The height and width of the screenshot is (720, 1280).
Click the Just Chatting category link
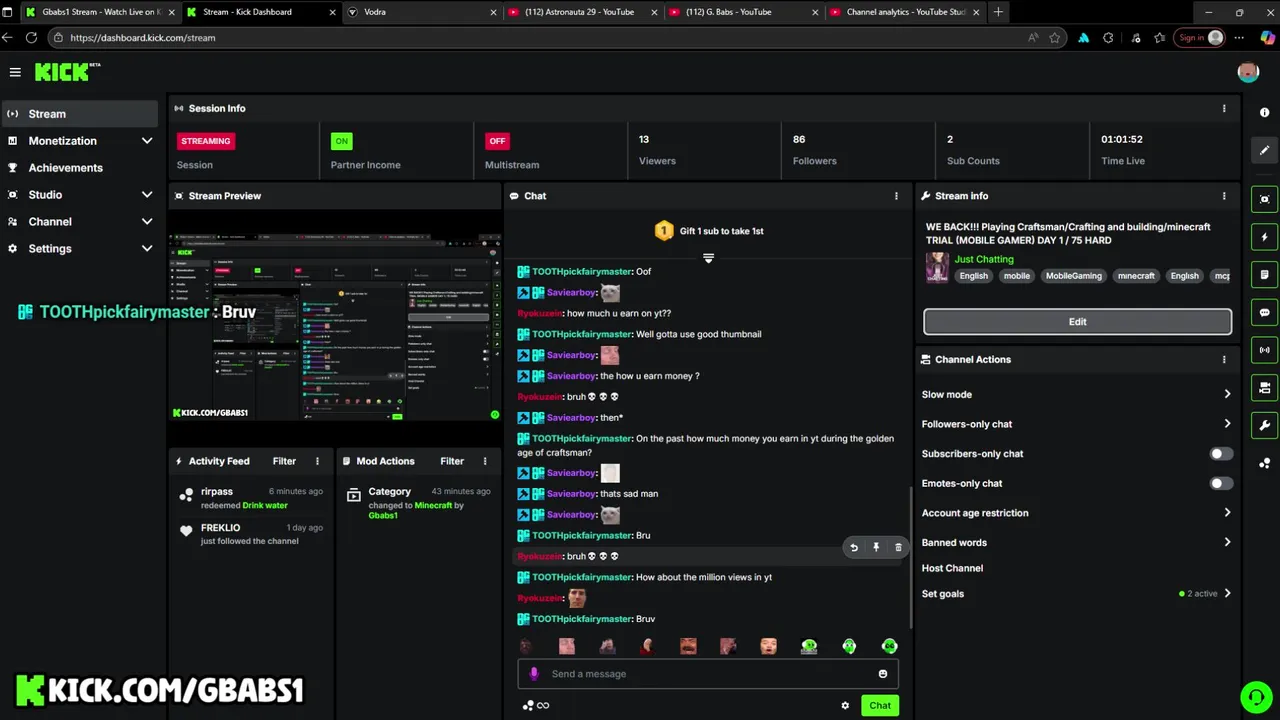pyautogui.click(x=984, y=259)
